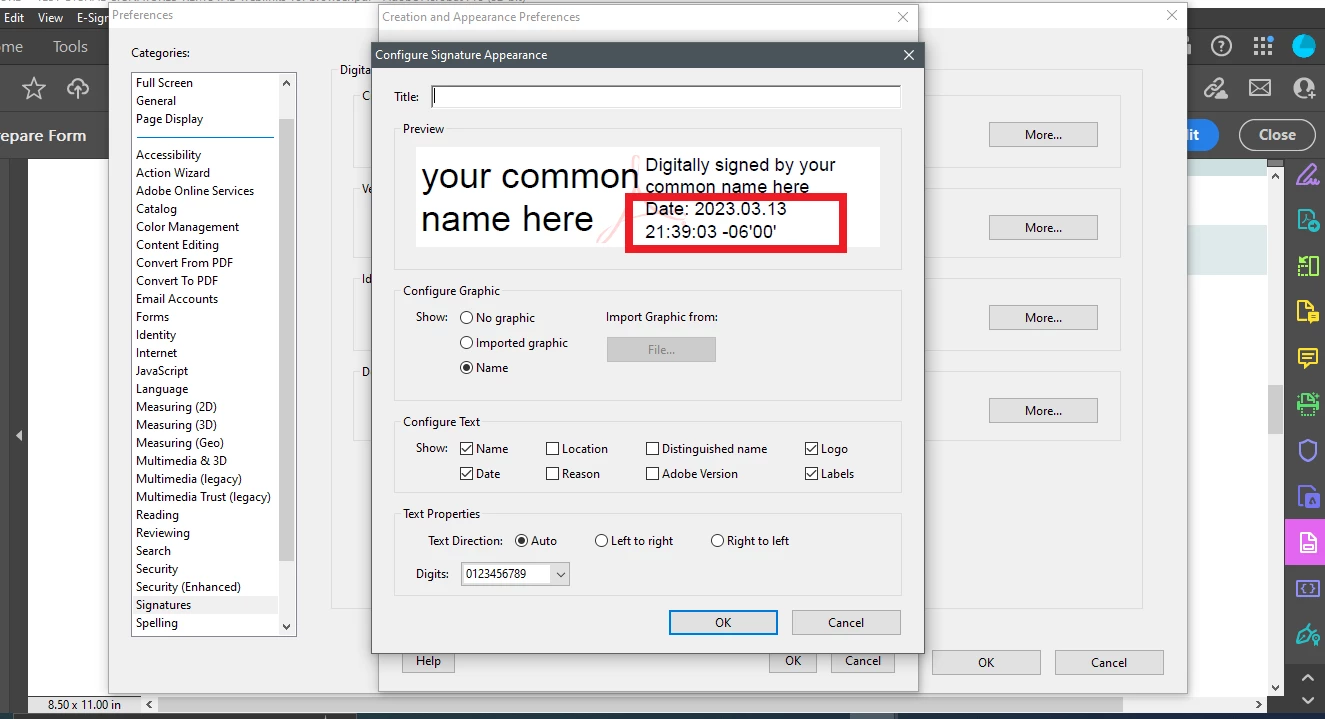Click OK in the Preferences window

point(986,662)
